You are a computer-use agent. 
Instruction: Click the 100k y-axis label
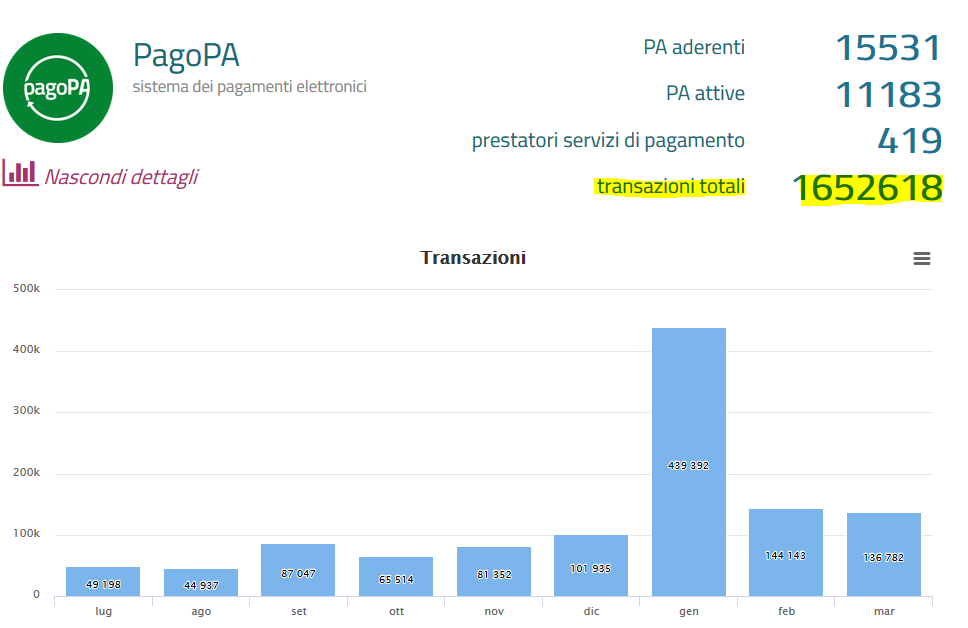tap(27, 534)
